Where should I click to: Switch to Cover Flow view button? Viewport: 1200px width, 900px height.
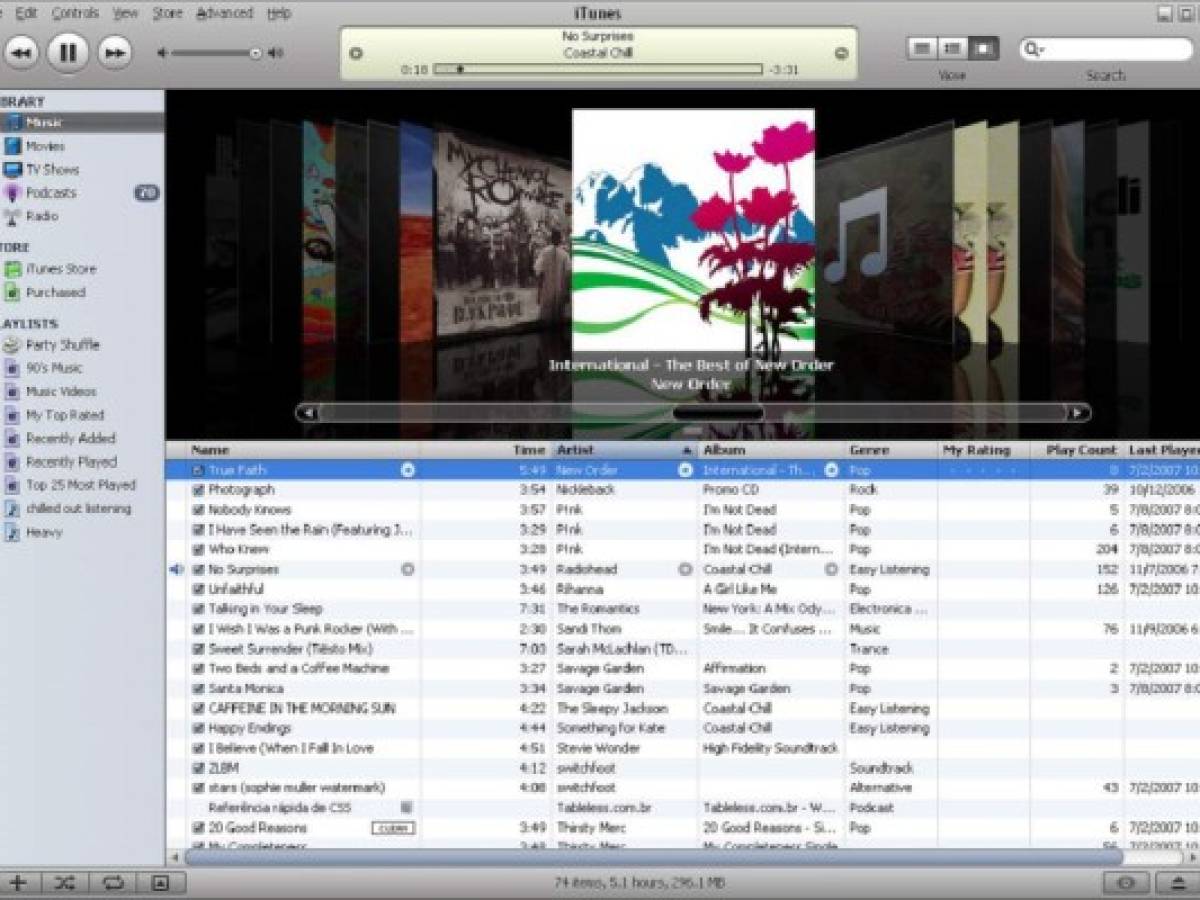coord(984,48)
